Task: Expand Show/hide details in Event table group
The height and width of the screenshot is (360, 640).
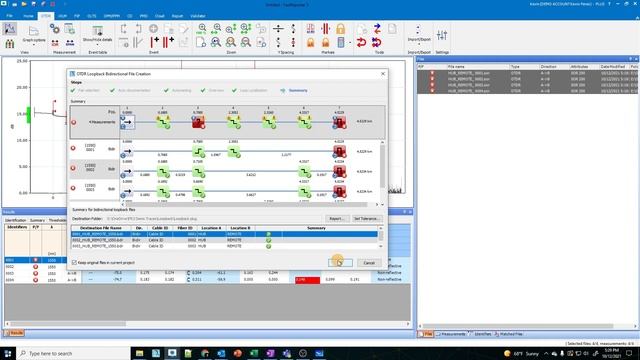Action: 97,35
